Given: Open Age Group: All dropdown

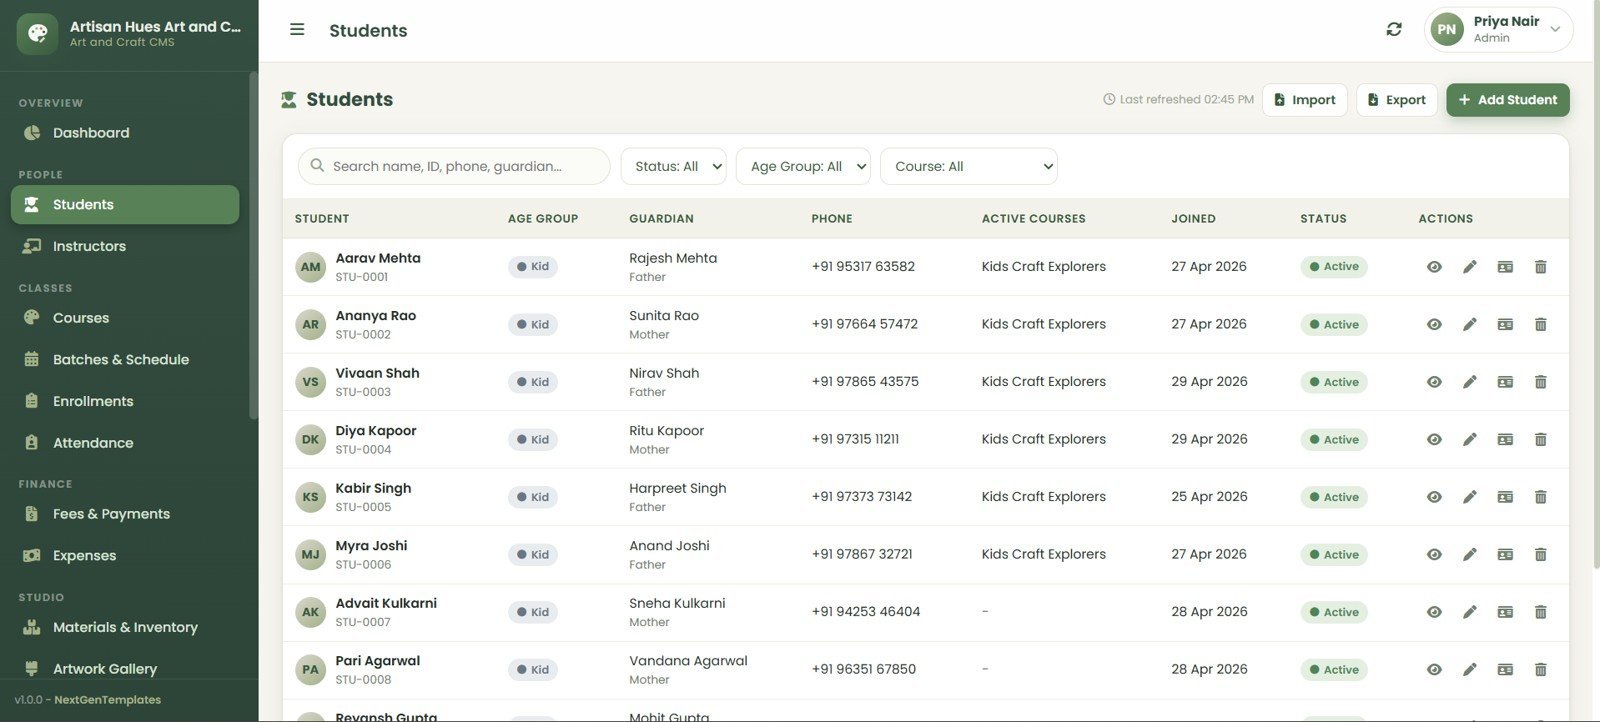Looking at the screenshot, I should pyautogui.click(x=803, y=167).
